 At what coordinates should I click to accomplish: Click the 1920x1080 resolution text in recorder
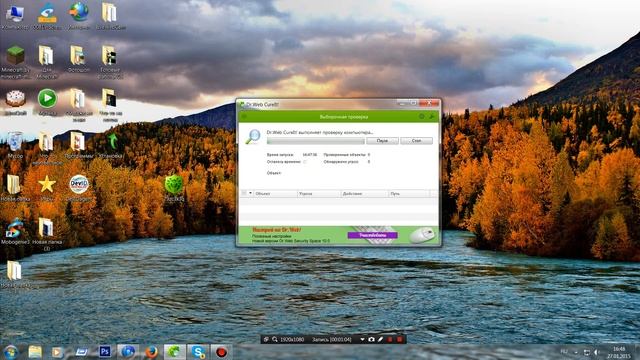click(x=292, y=339)
